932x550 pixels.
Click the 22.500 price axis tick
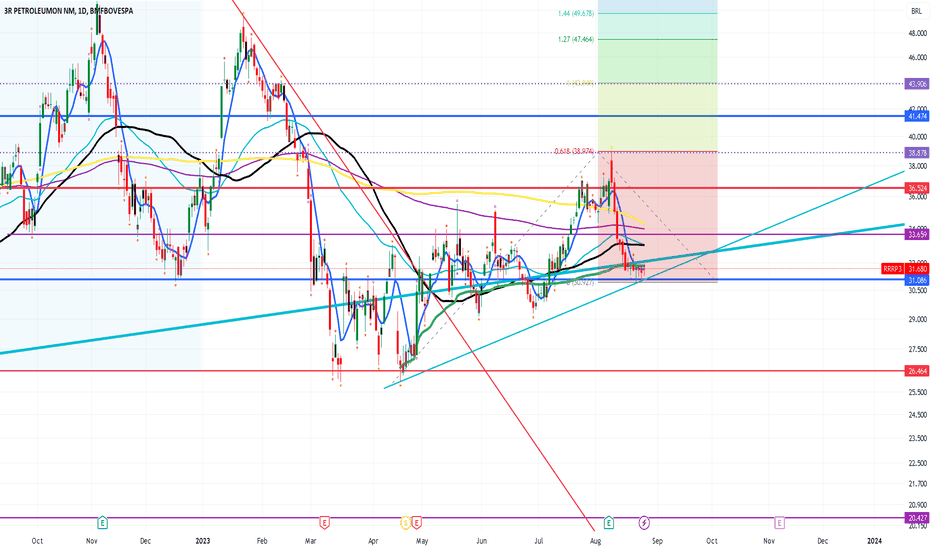pos(917,463)
